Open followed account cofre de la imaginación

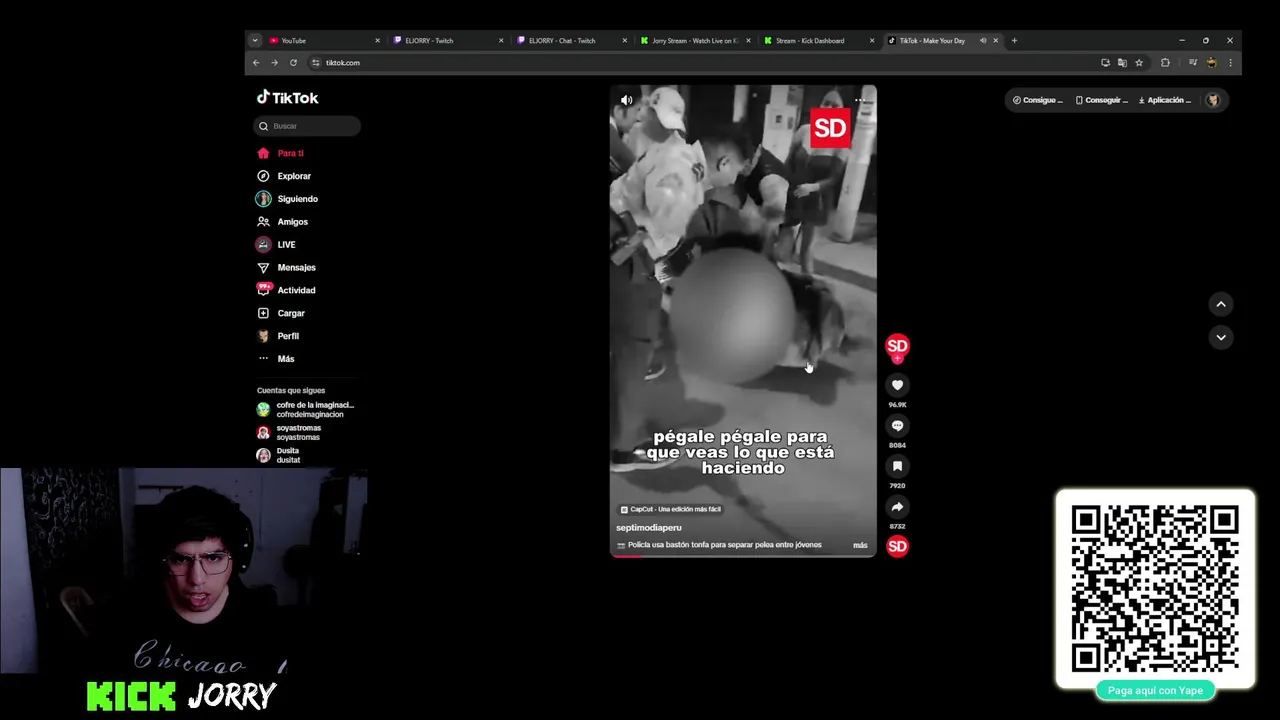tap(305, 410)
